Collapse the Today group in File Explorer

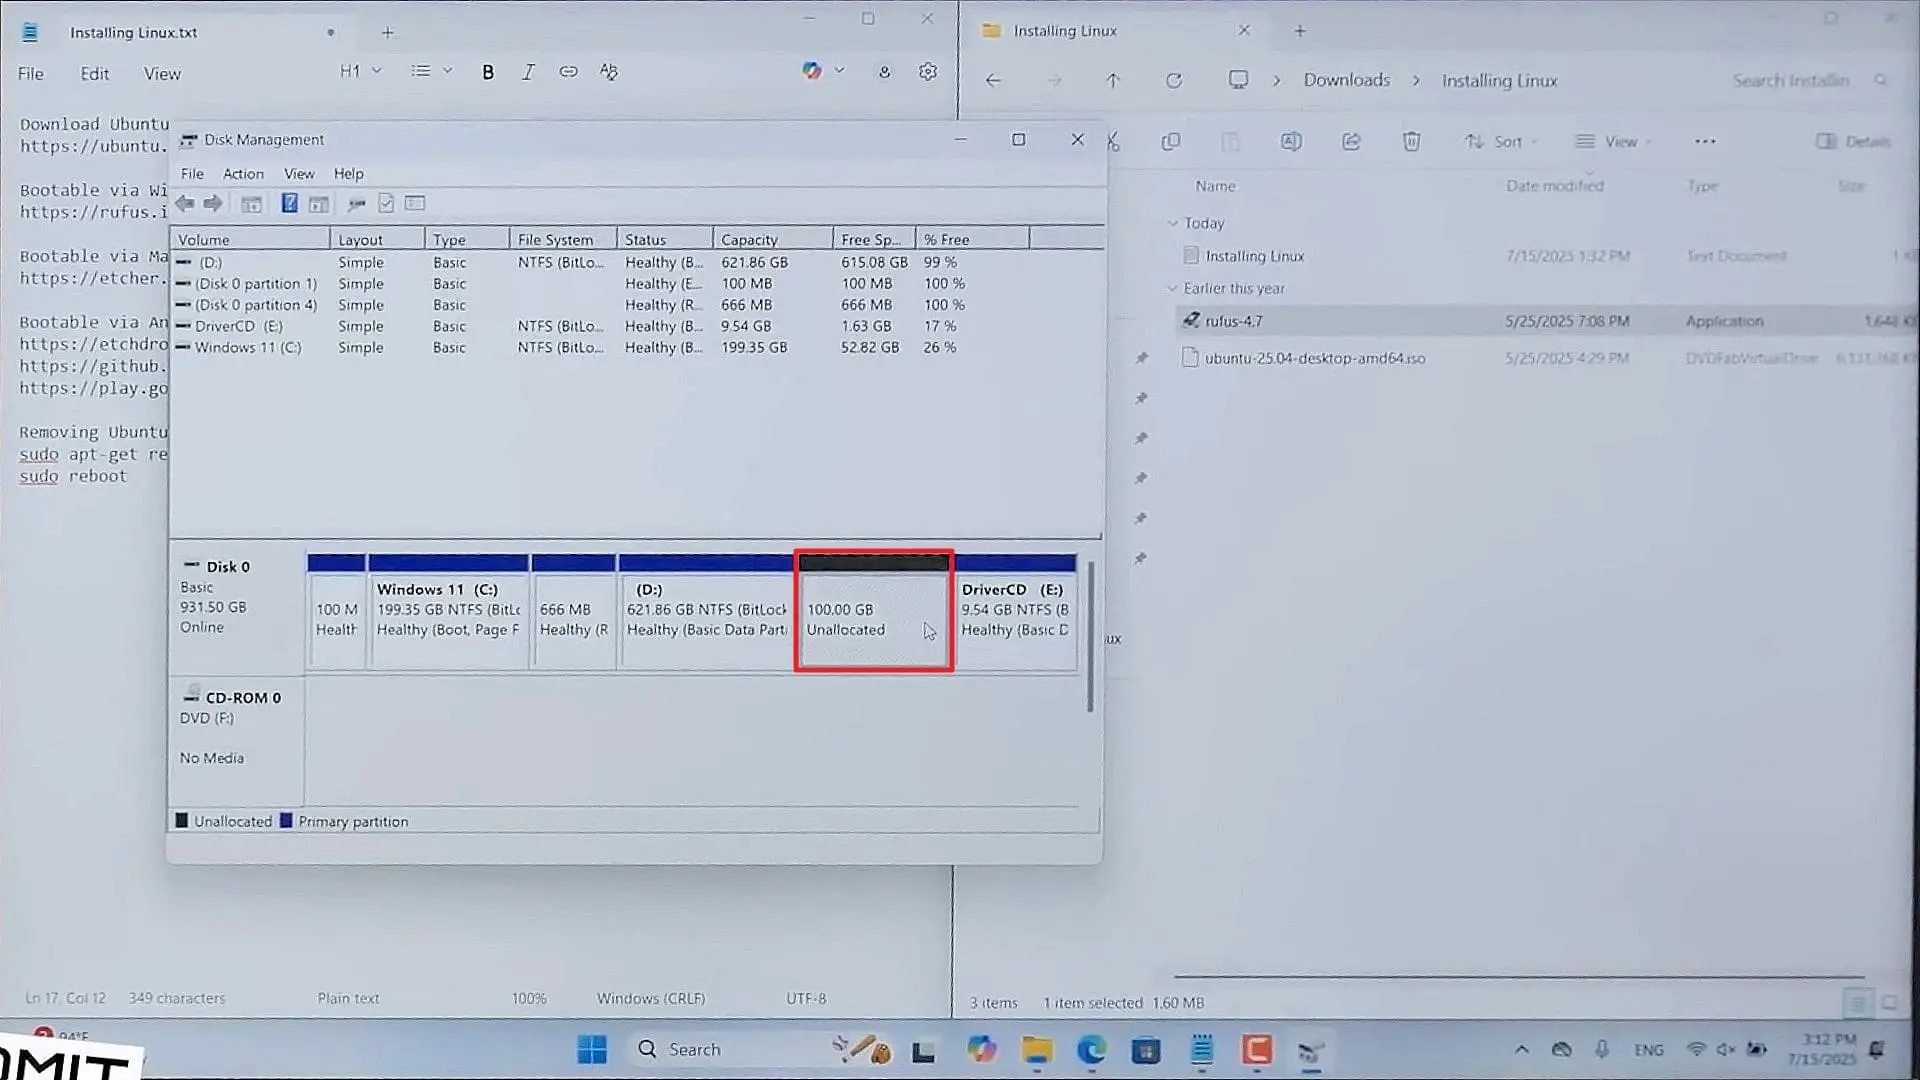tap(1173, 223)
